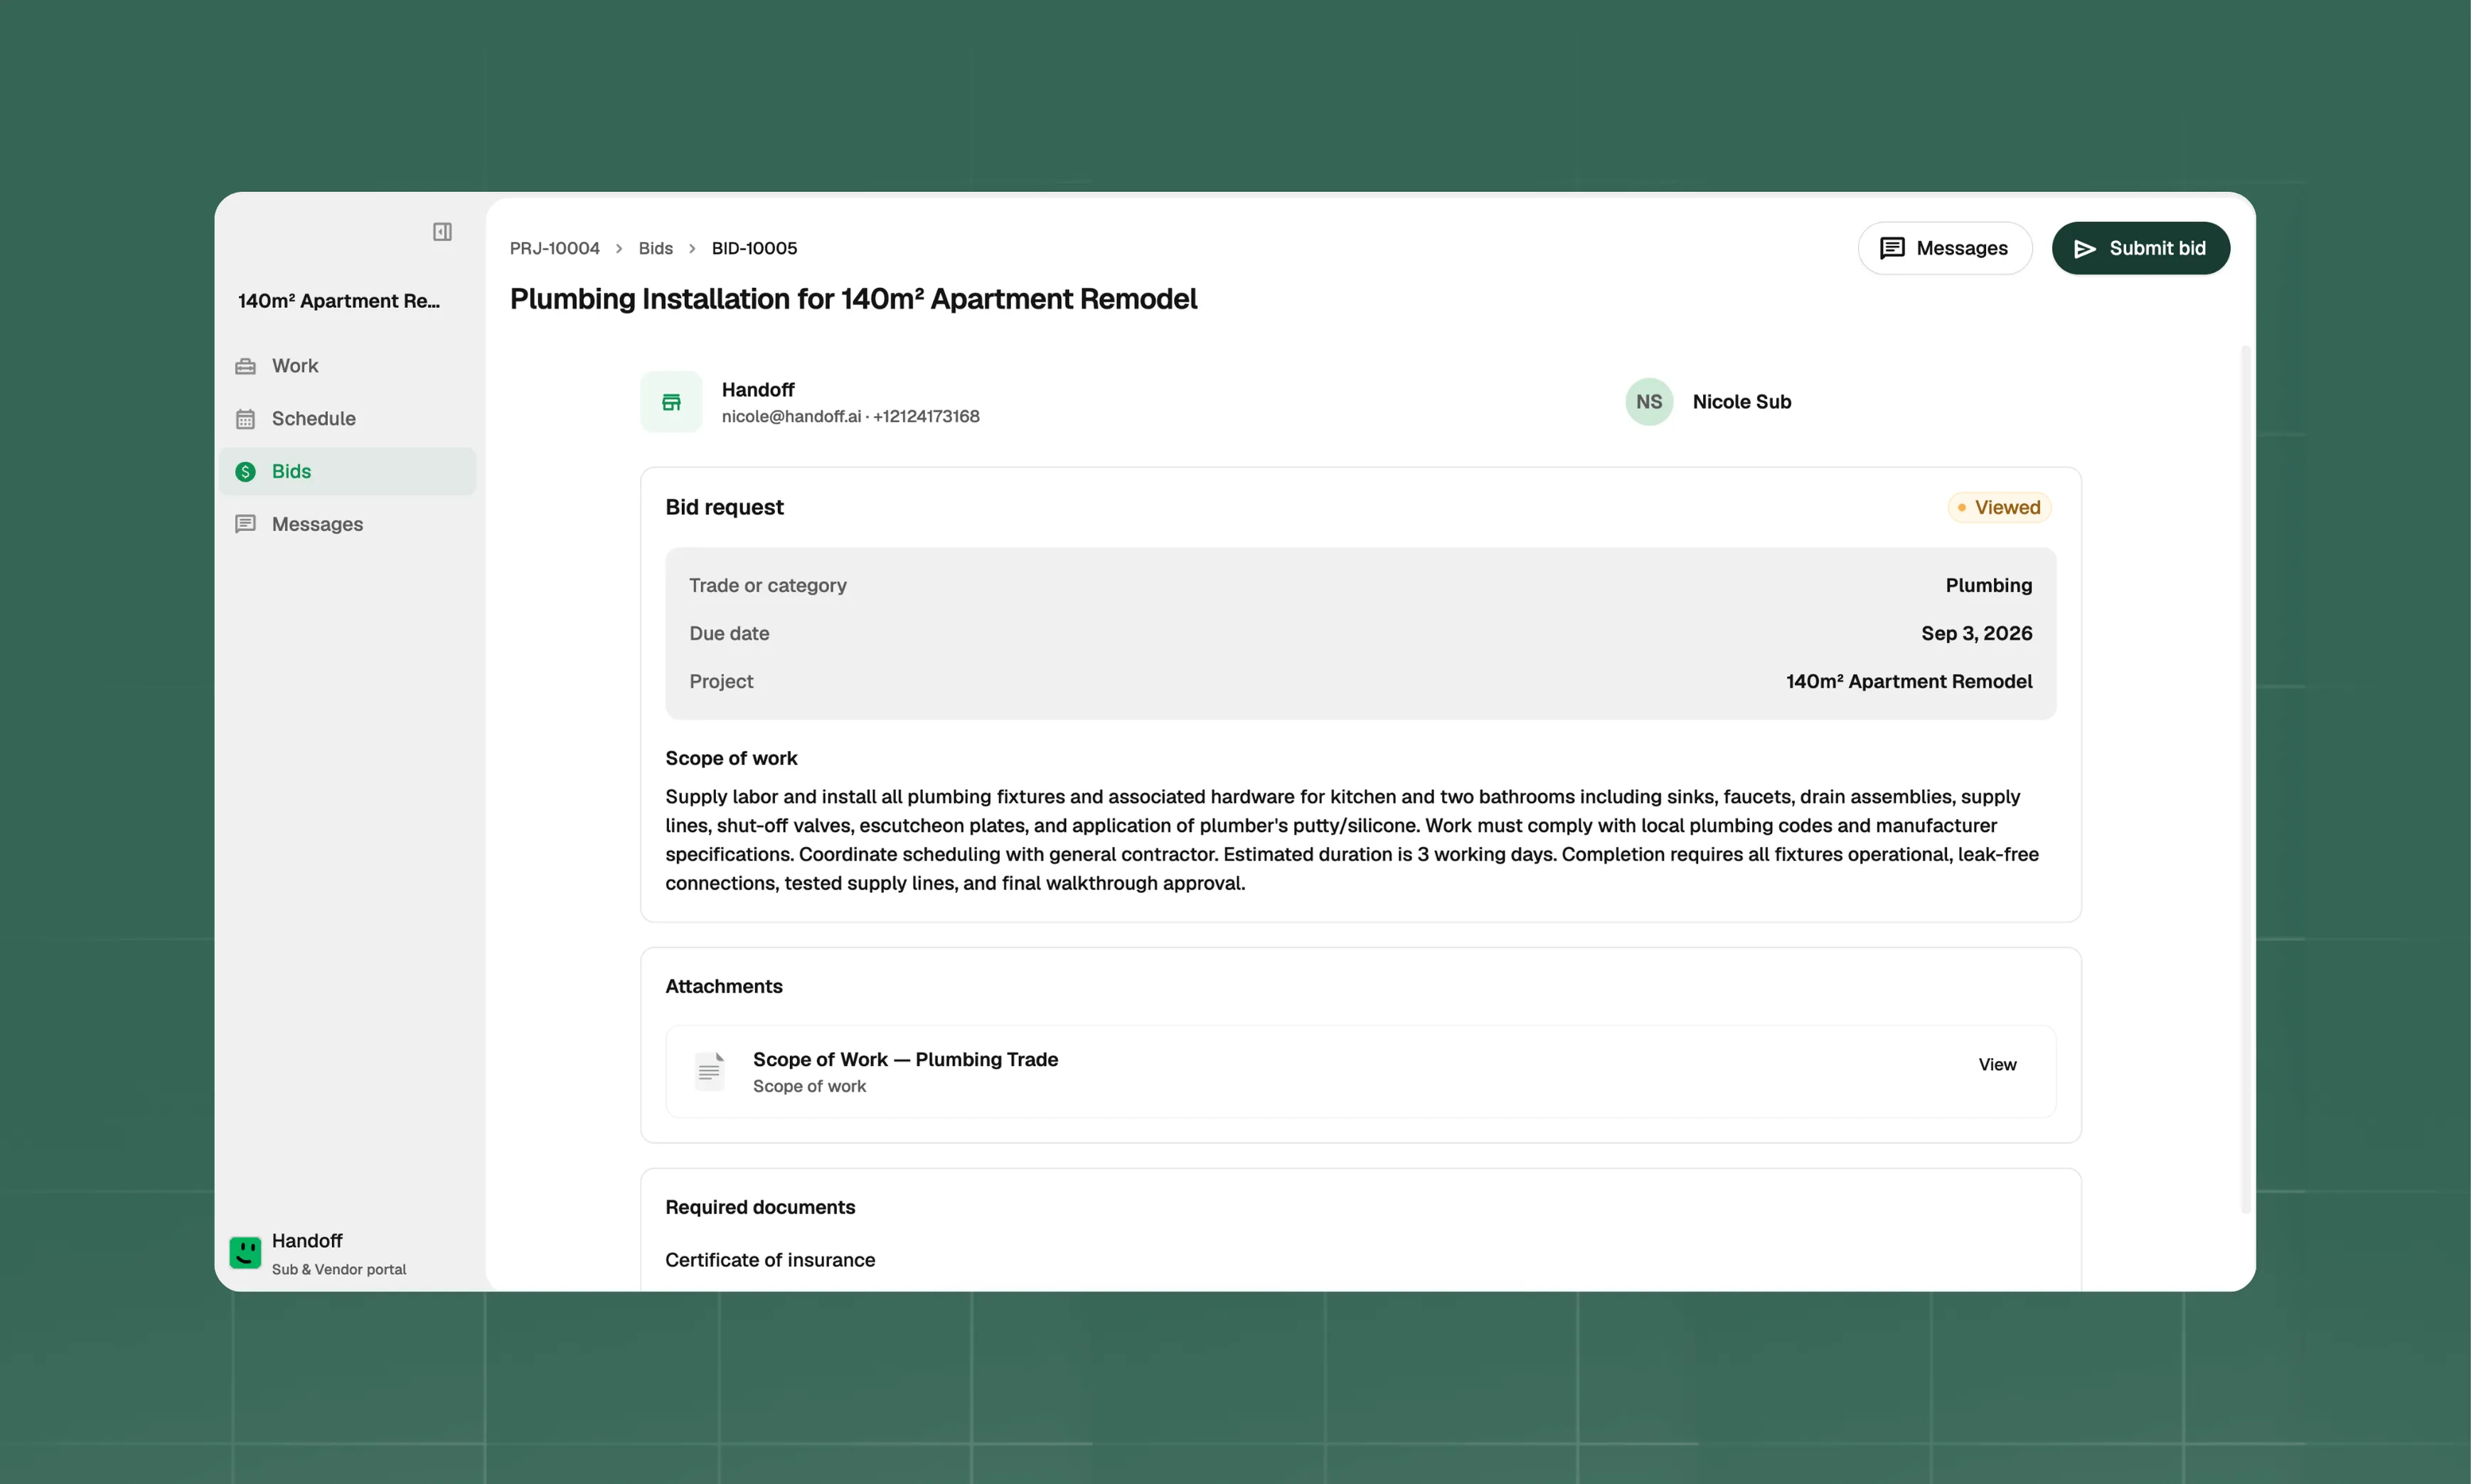Click the Work briefcase icon
2471x1484 pixels.
point(245,366)
